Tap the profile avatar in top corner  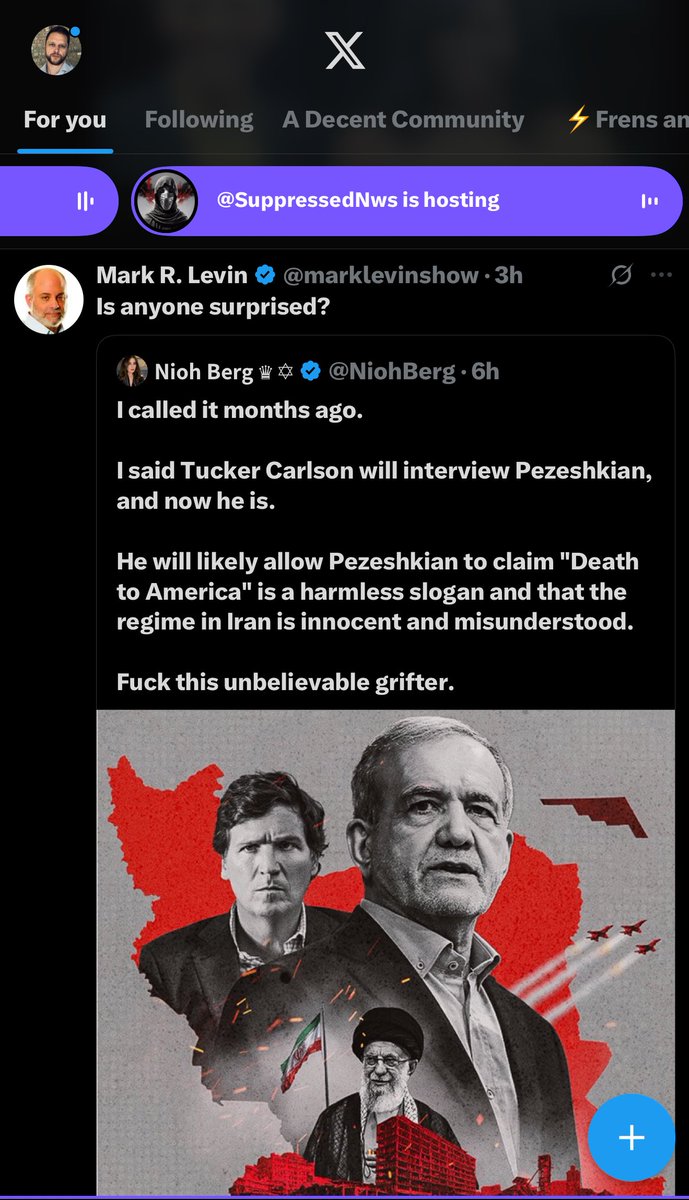[x=55, y=50]
